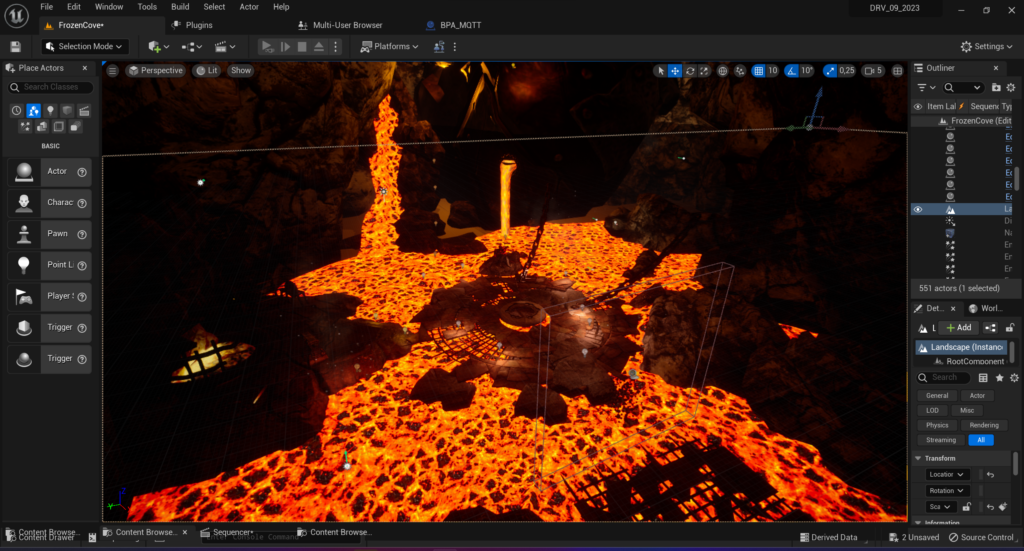Toggle grid snapping in viewport toolbar
The height and width of the screenshot is (551, 1024).
click(x=757, y=71)
